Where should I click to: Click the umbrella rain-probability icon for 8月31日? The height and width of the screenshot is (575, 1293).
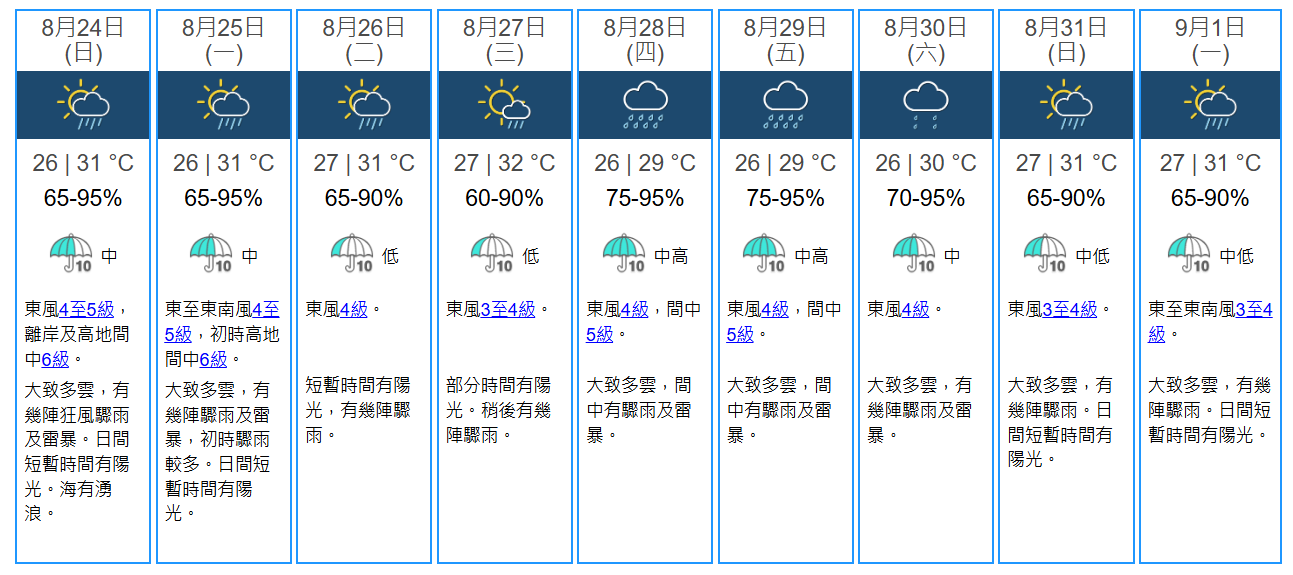click(x=1044, y=254)
